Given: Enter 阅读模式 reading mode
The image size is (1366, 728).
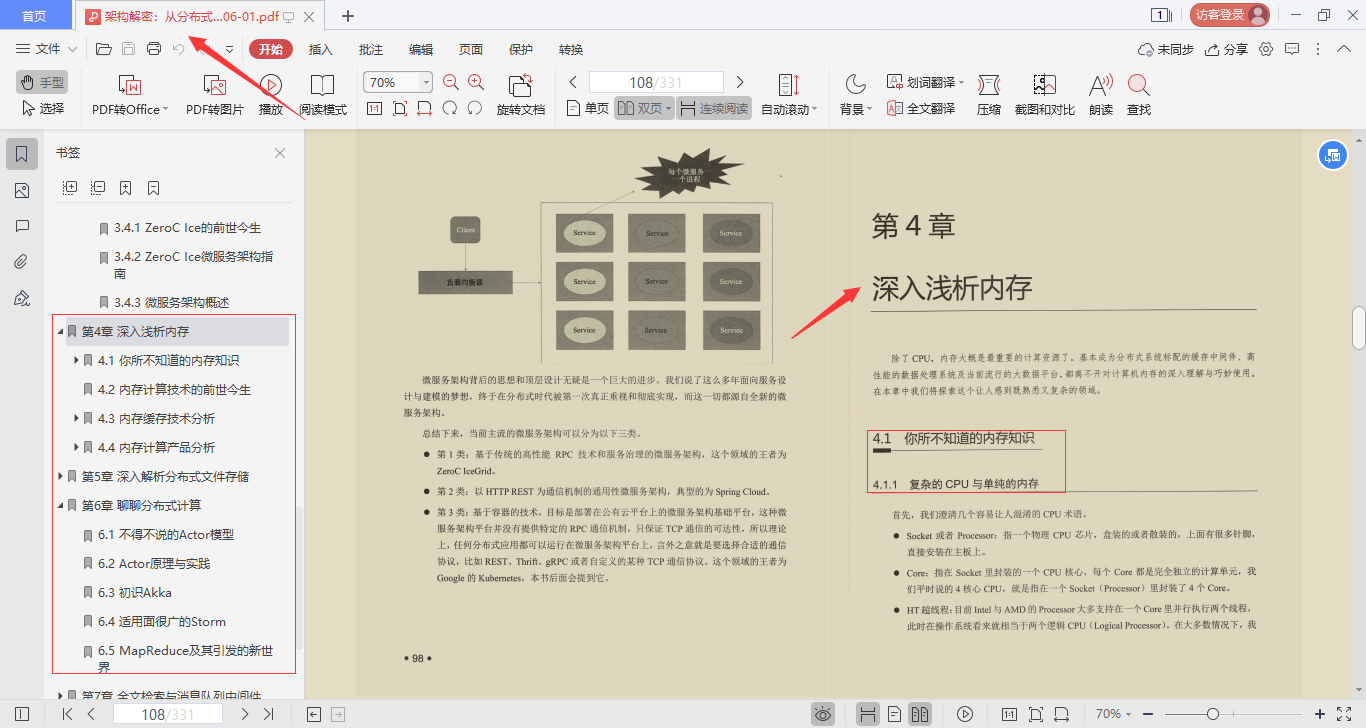Looking at the screenshot, I should point(322,95).
